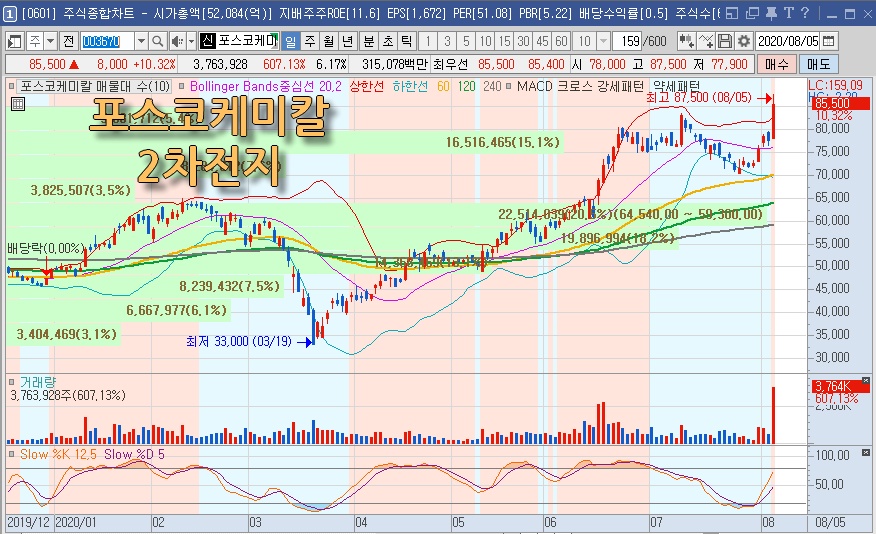Click the 240 moving average label
The image size is (876, 534).
click(492, 87)
